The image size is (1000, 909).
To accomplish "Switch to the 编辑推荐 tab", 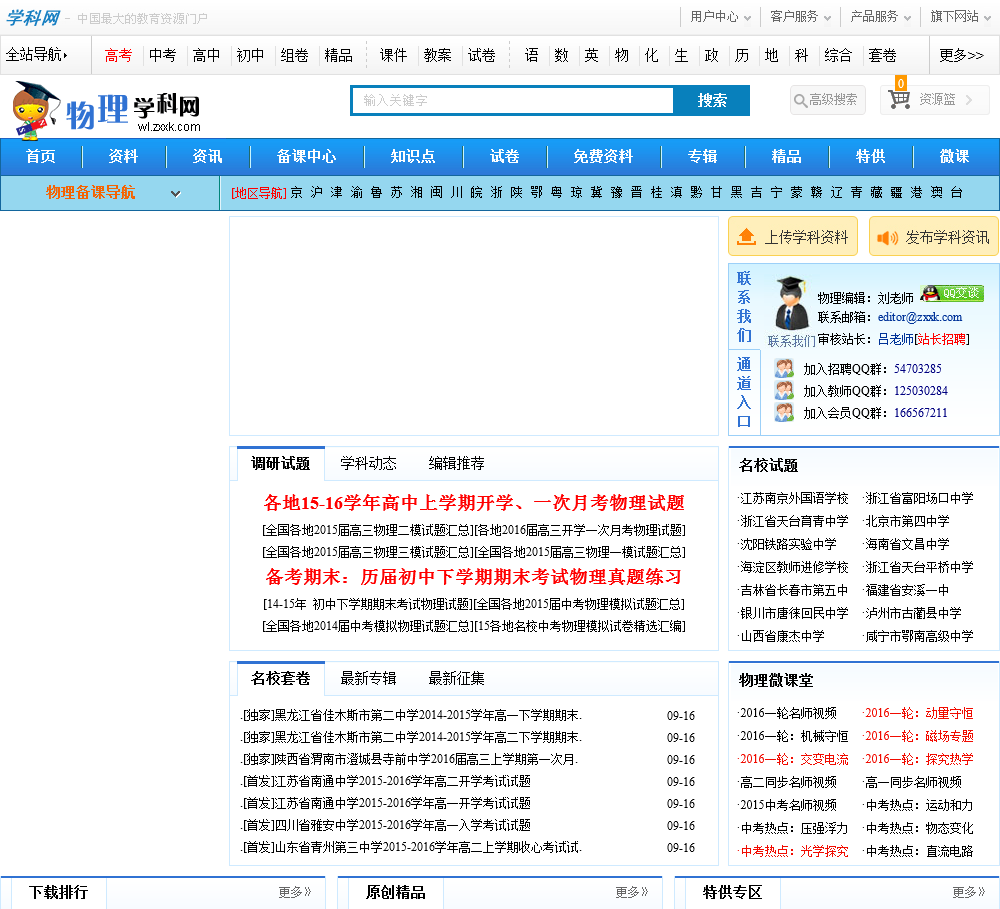I will point(456,464).
